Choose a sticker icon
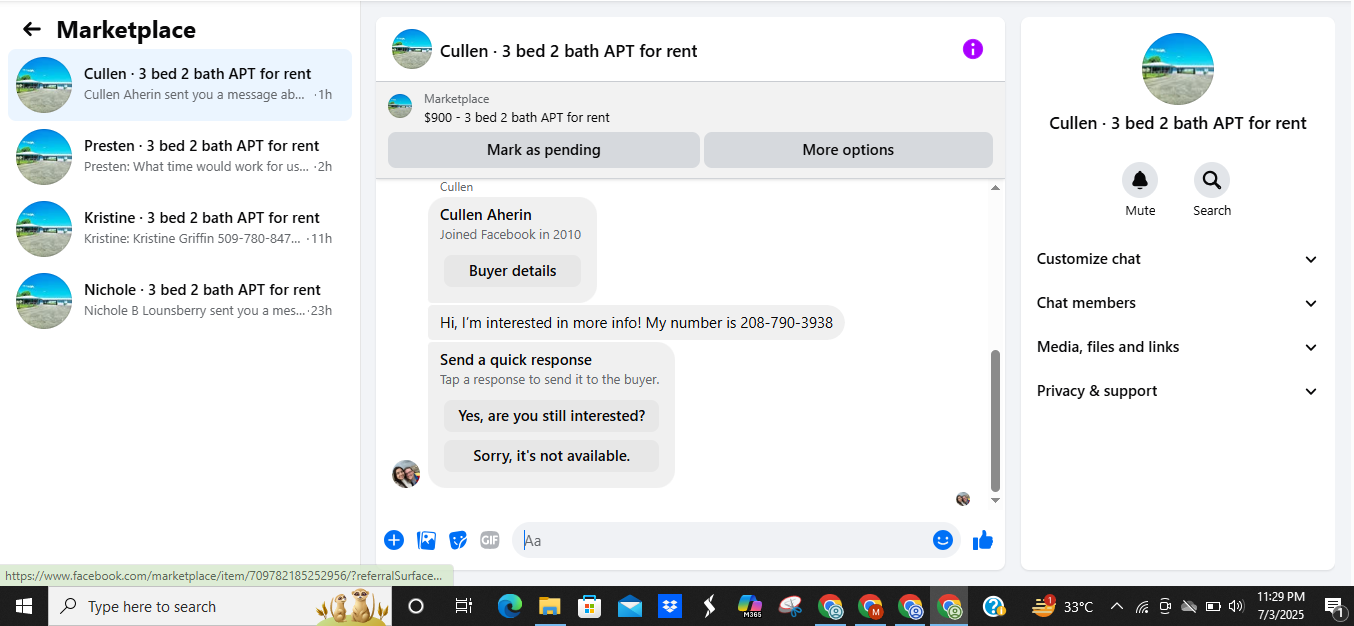Viewport: 1354px width, 626px height. click(458, 540)
